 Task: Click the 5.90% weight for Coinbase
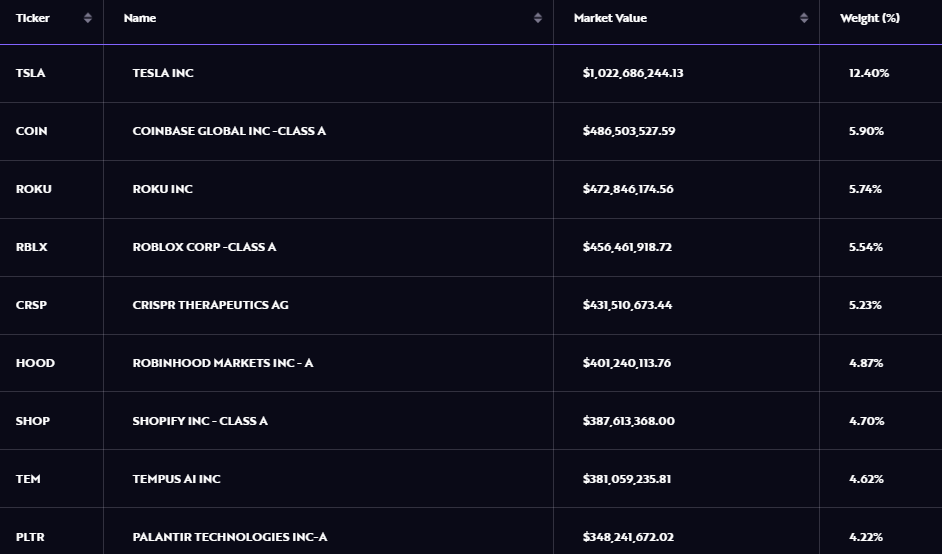pos(866,131)
